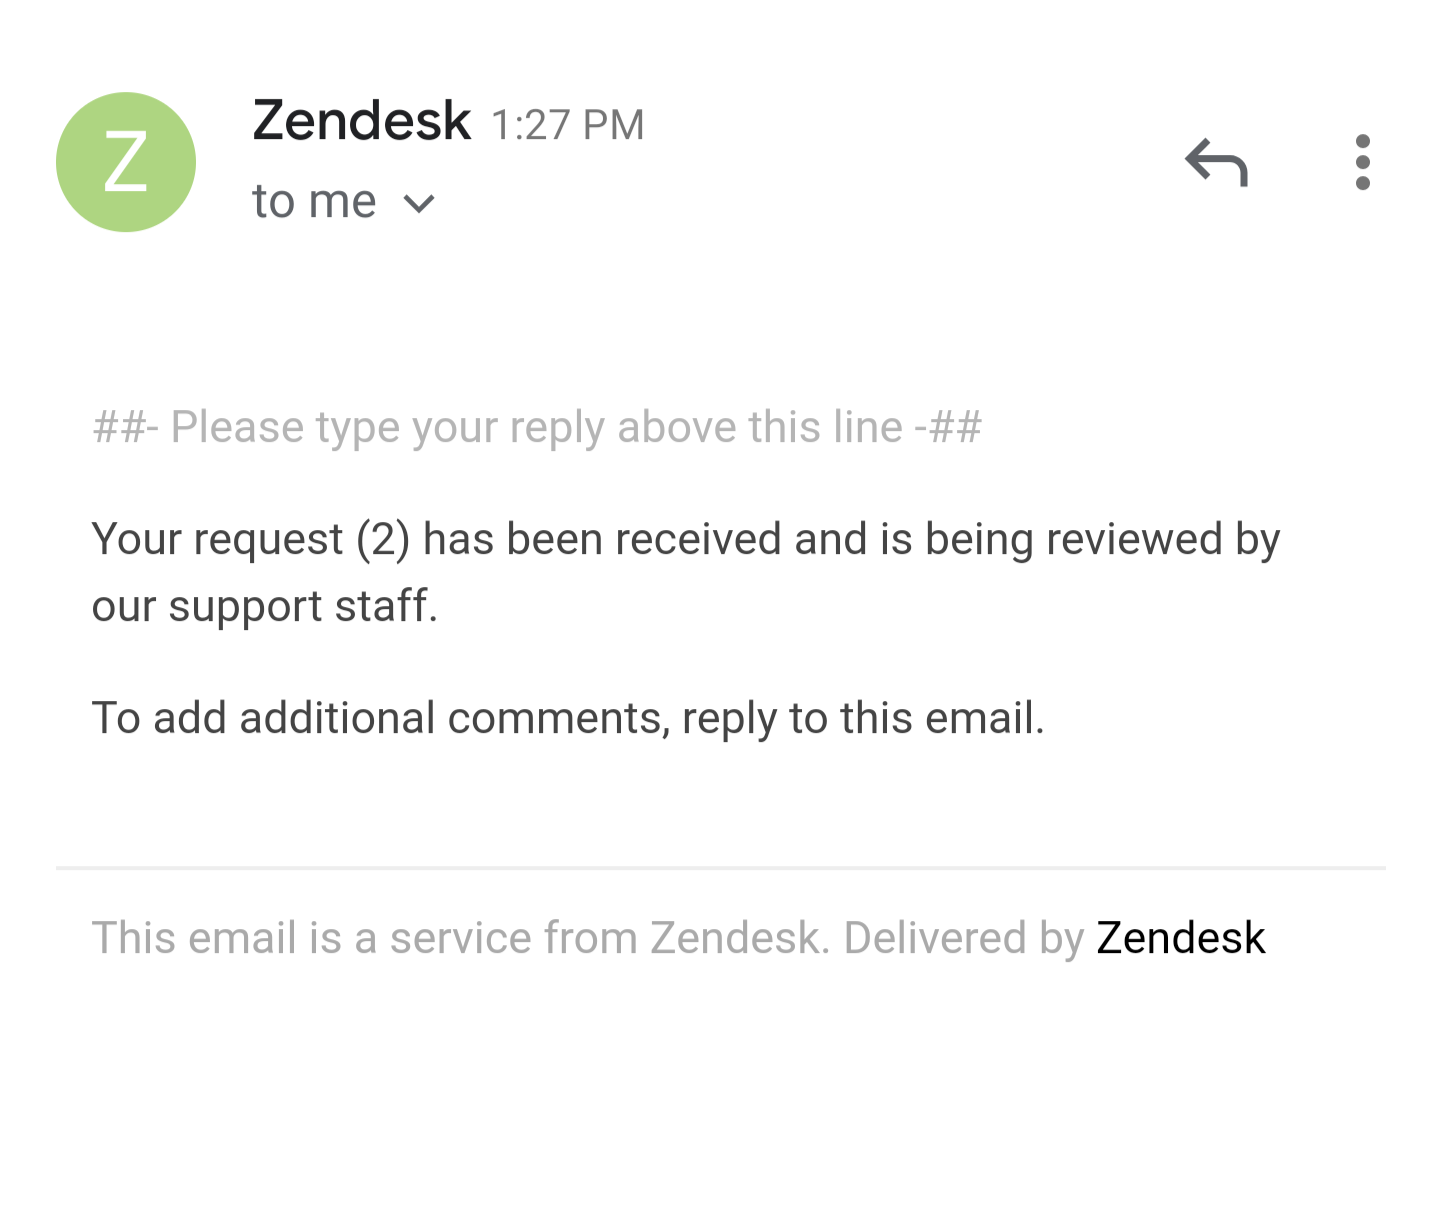Image resolution: width=1440 pixels, height=1220 pixels.
Task: Click the 'Please type your reply above' line
Action: 537,428
